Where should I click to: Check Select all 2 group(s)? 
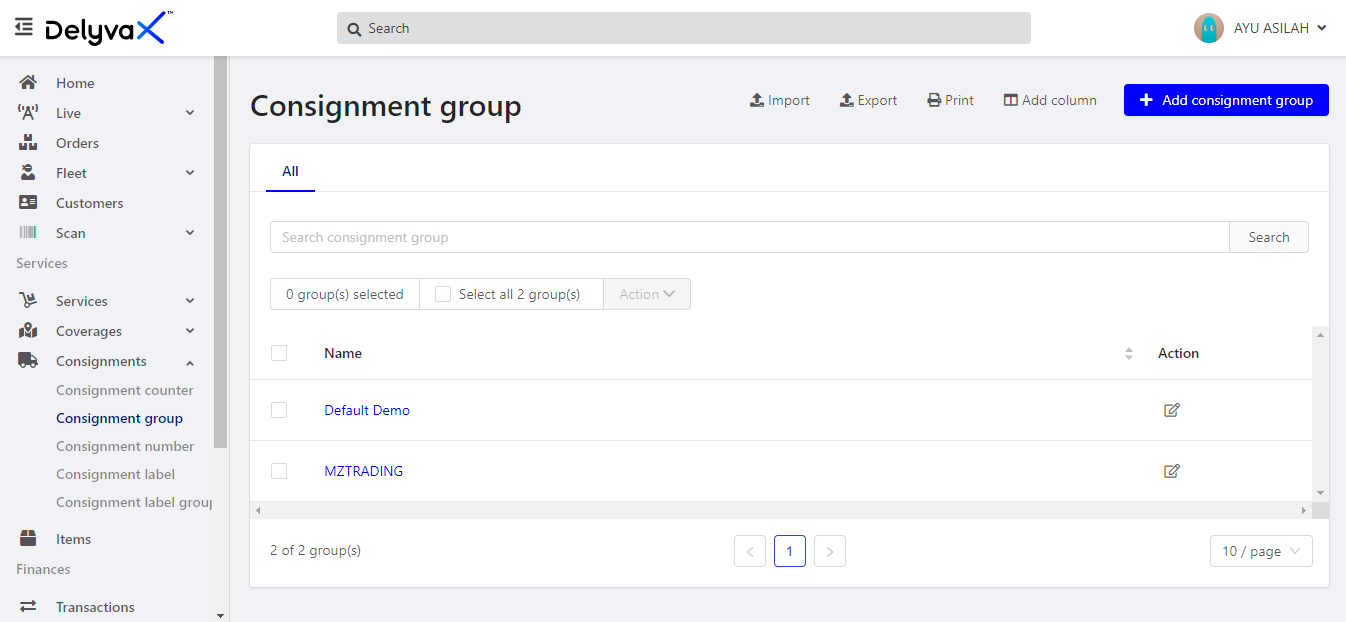(x=443, y=294)
